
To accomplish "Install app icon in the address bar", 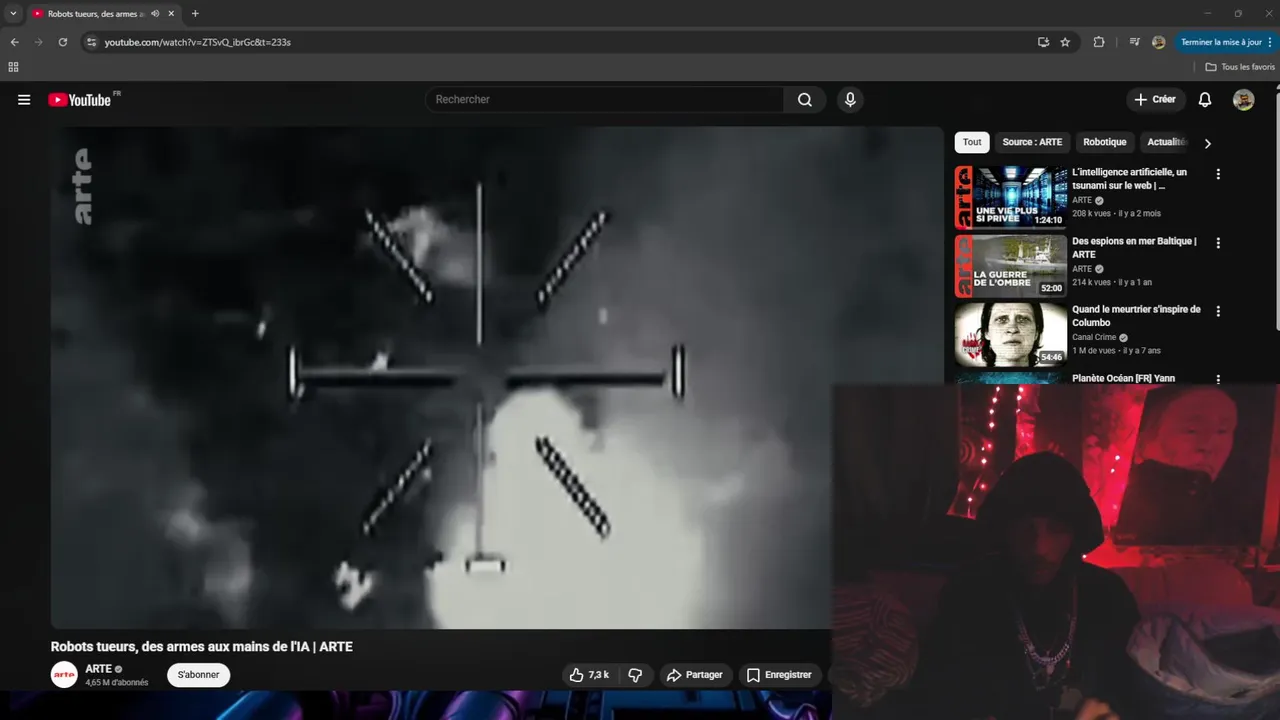I will pyautogui.click(x=1043, y=42).
